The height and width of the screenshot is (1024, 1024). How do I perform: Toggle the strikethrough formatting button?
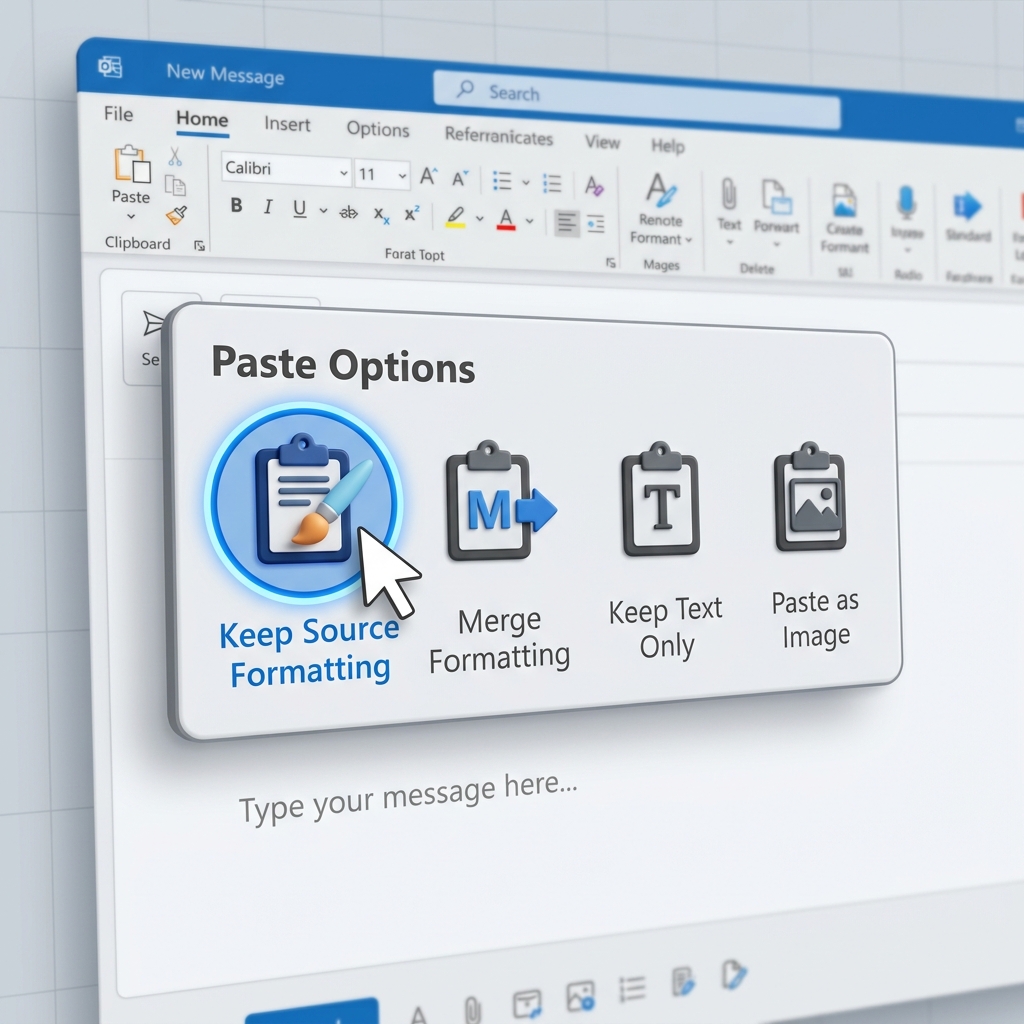tap(348, 214)
